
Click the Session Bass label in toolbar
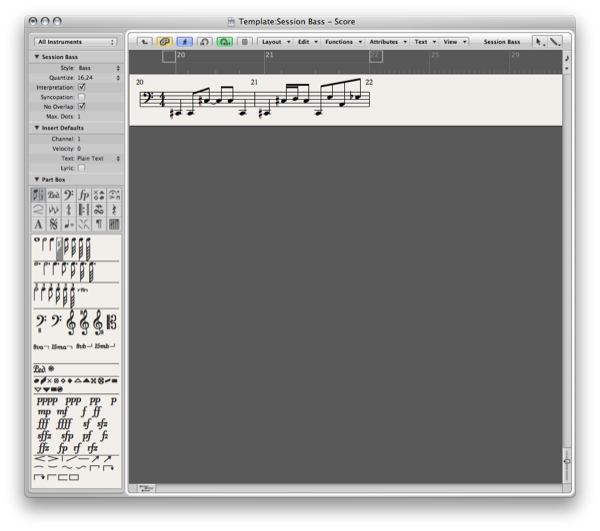[x=501, y=42]
